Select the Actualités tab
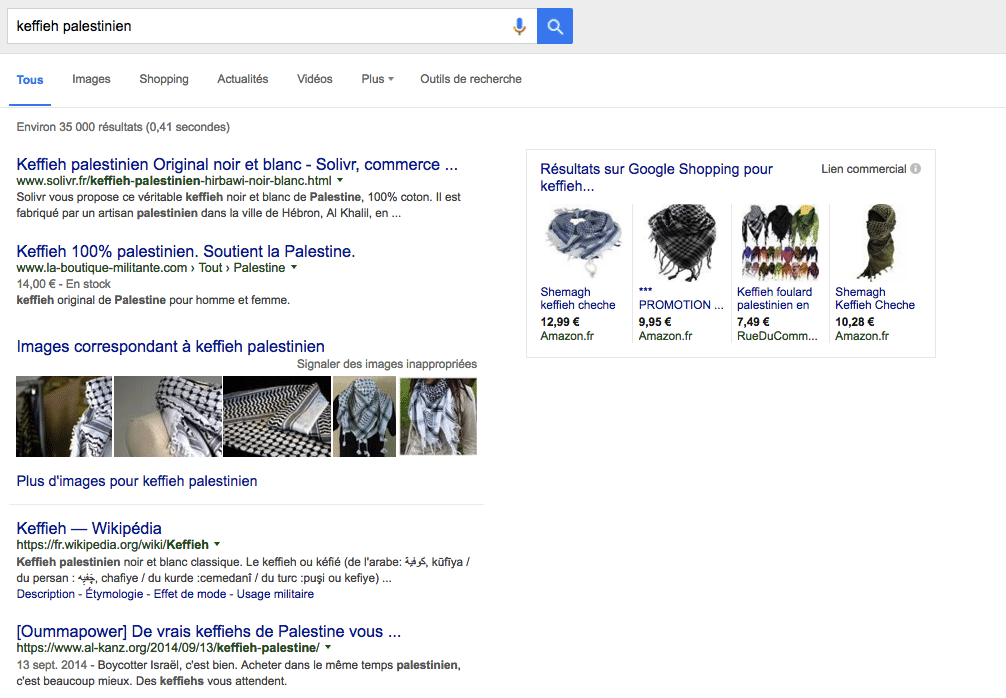The width and height of the screenshot is (1006, 698). click(x=243, y=79)
